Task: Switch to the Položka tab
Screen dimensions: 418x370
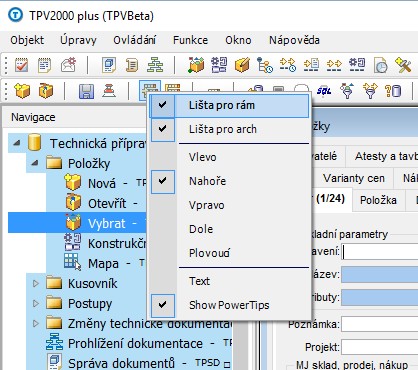Action: pos(378,200)
